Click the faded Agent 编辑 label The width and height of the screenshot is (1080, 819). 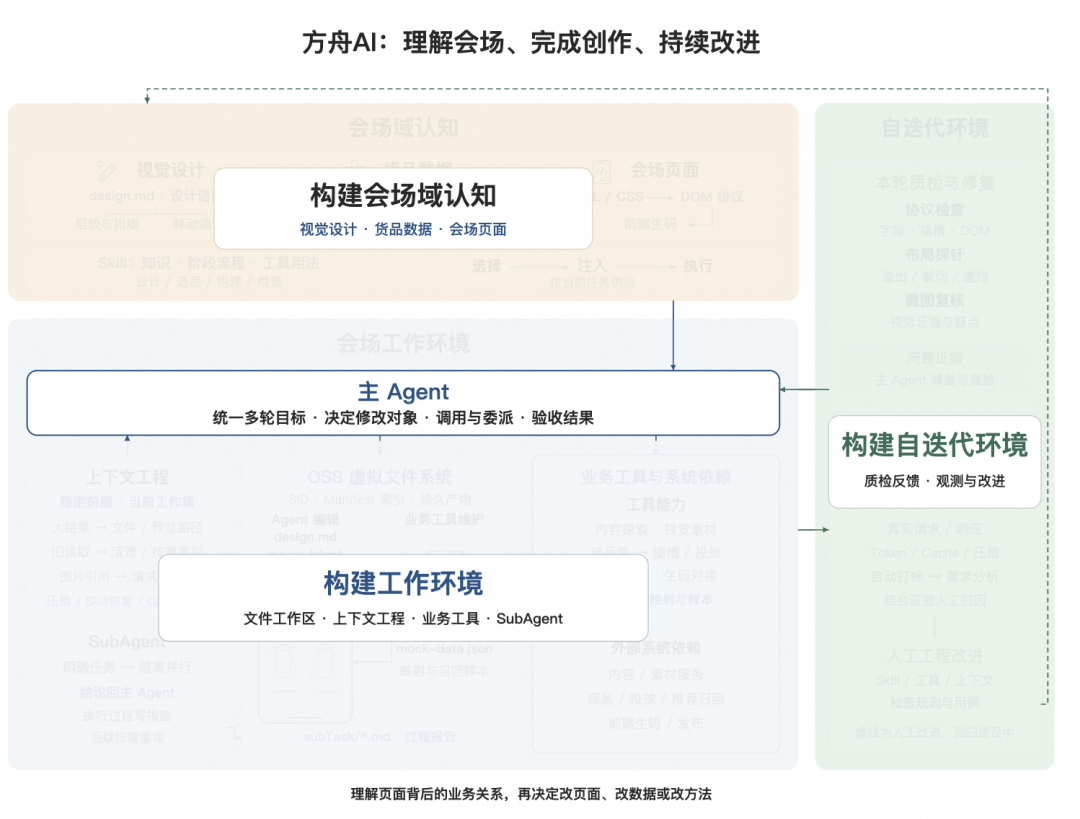tap(305, 519)
